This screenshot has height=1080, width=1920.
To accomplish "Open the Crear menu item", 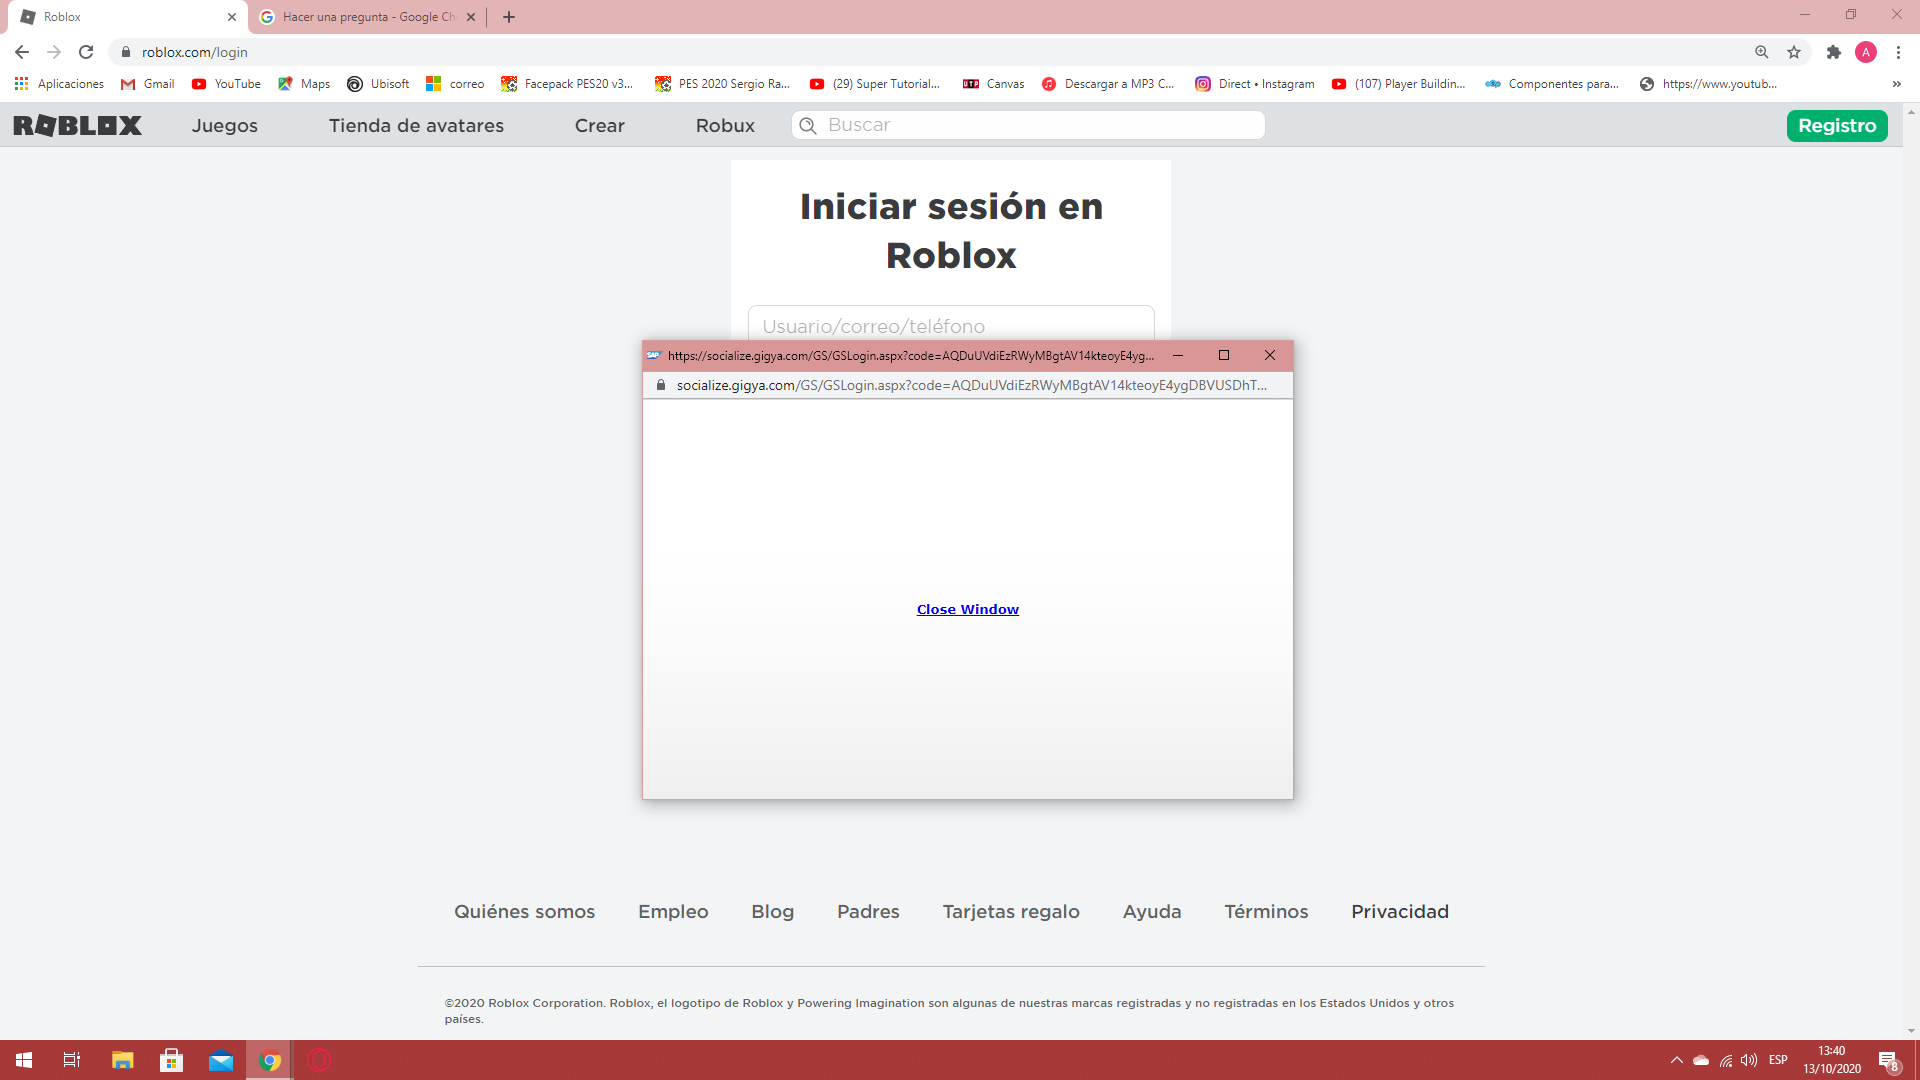I will click(x=600, y=125).
